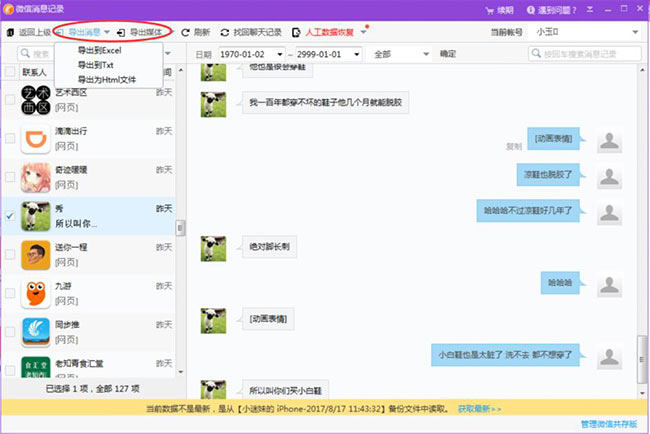Open 找回聊天记录 recovery tool
The height and width of the screenshot is (434, 650).
[225, 32]
